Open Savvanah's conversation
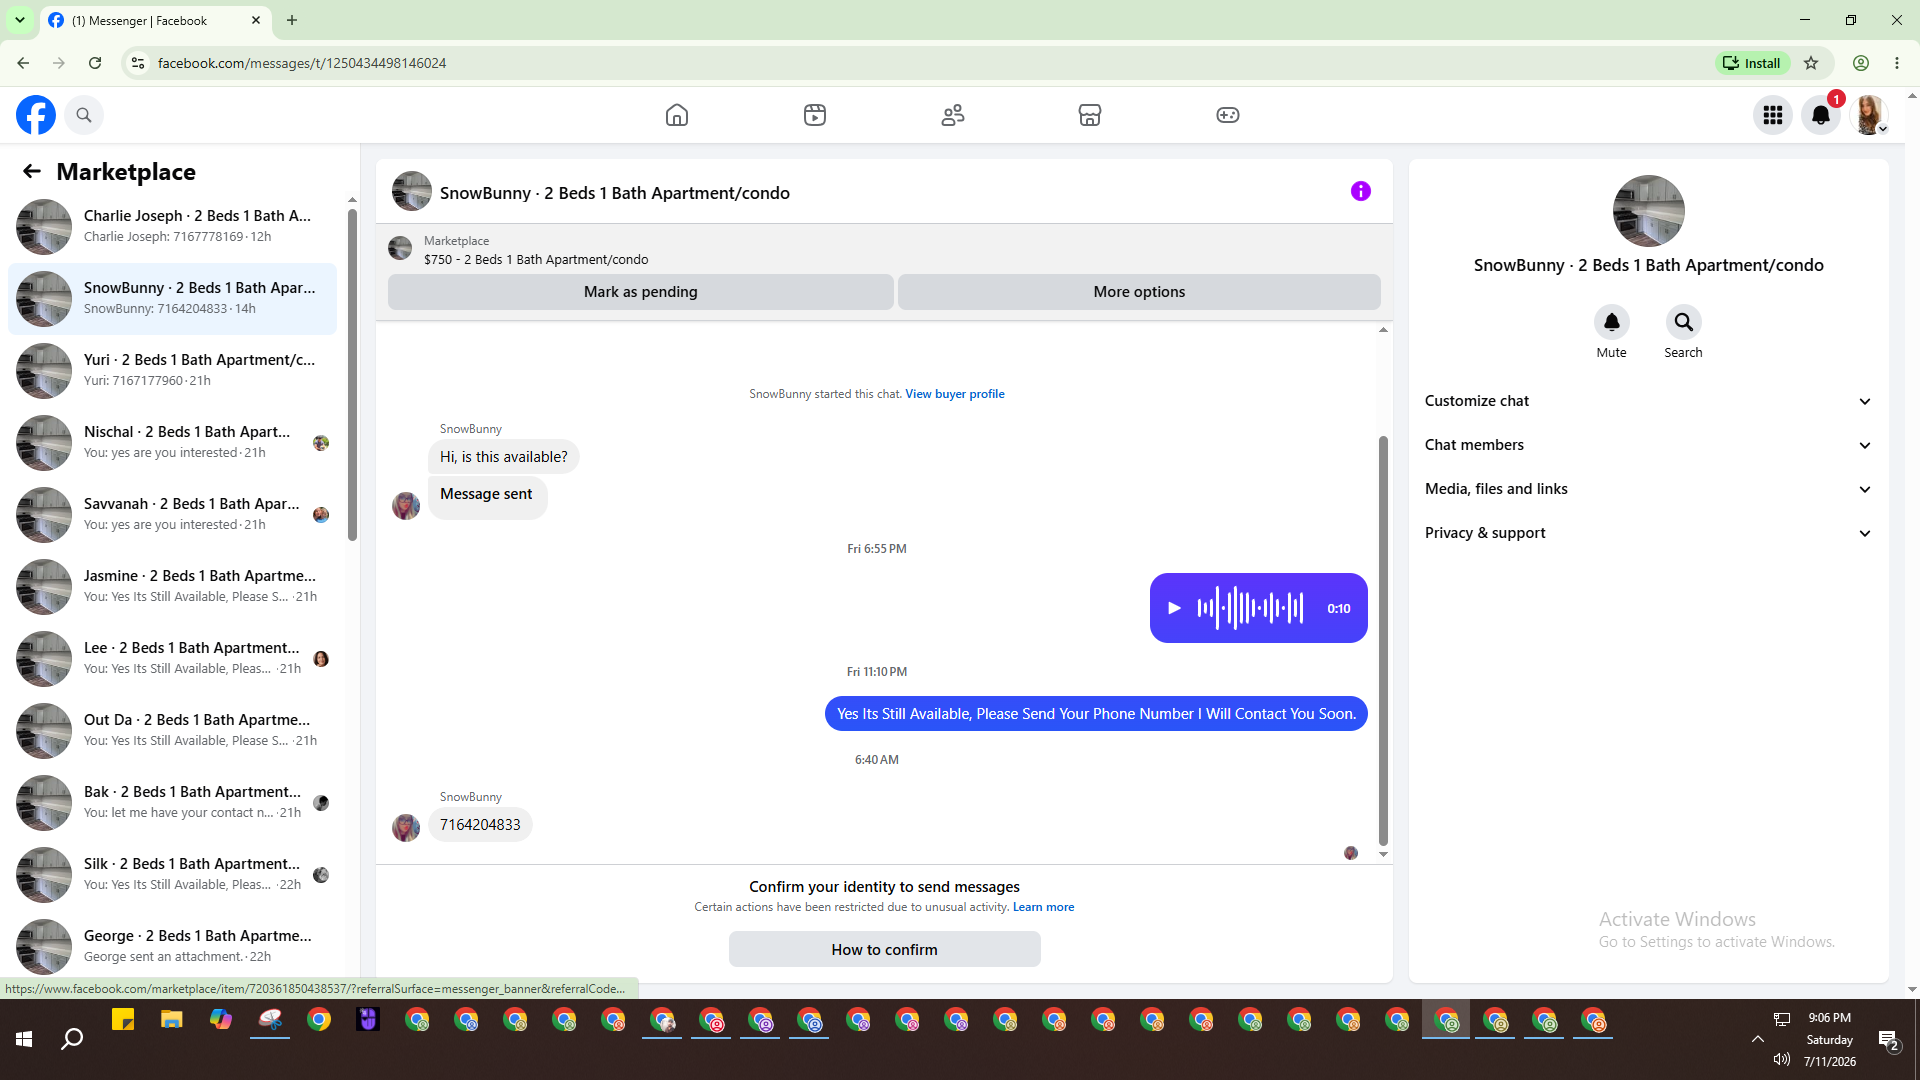Image resolution: width=1920 pixels, height=1080 pixels. pyautogui.click(x=172, y=514)
